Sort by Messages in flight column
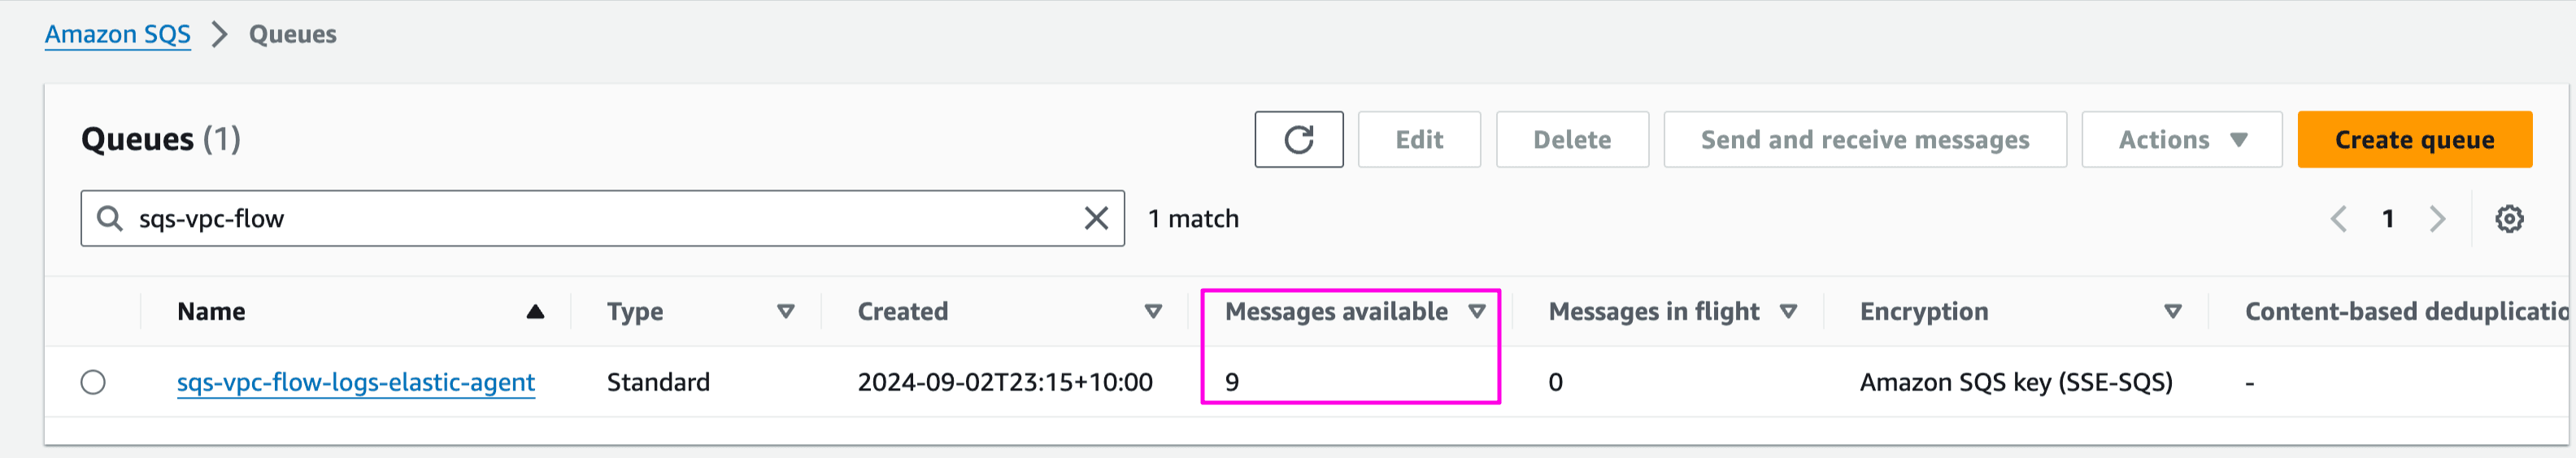 pos(1788,312)
